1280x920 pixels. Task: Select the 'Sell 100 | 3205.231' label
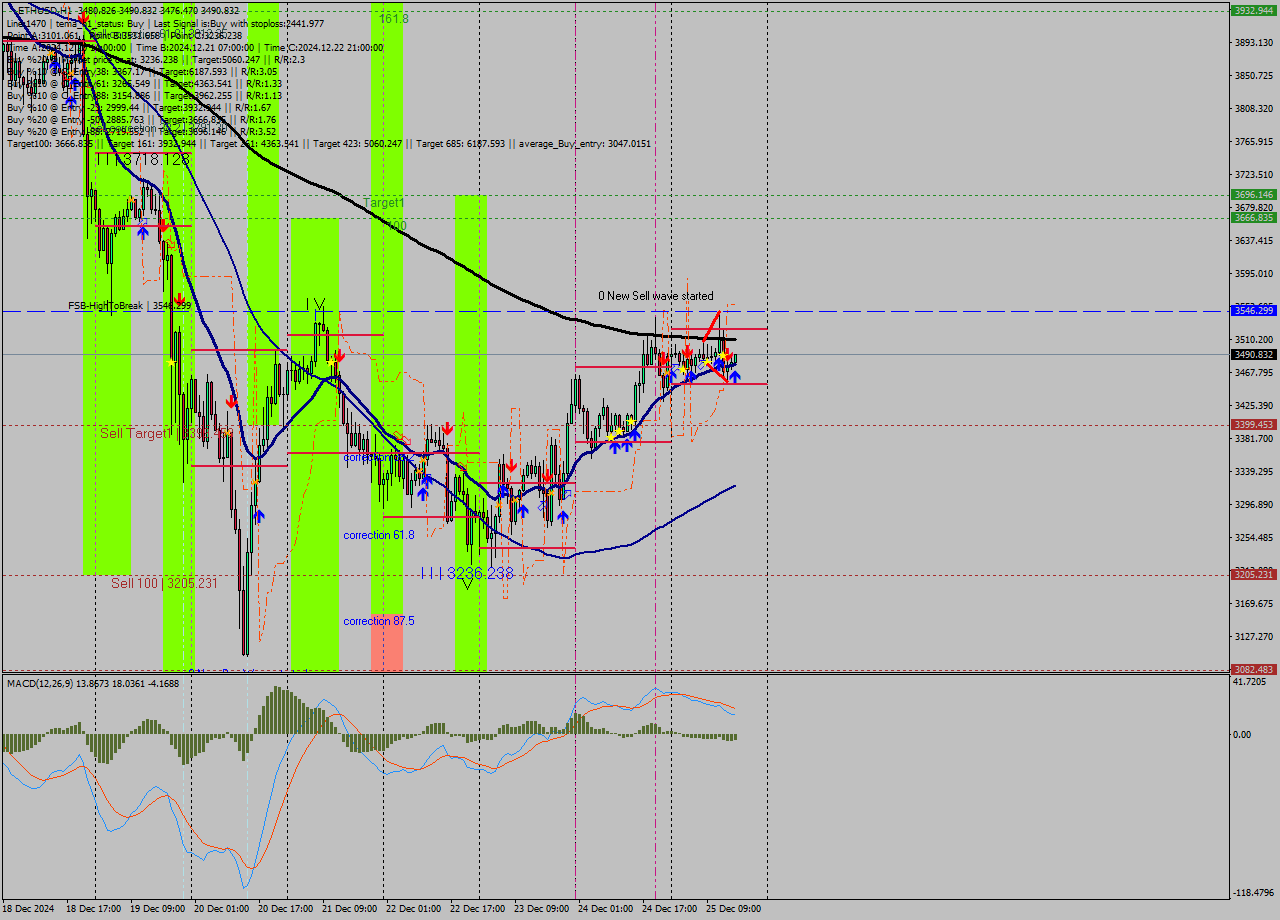tap(164, 583)
